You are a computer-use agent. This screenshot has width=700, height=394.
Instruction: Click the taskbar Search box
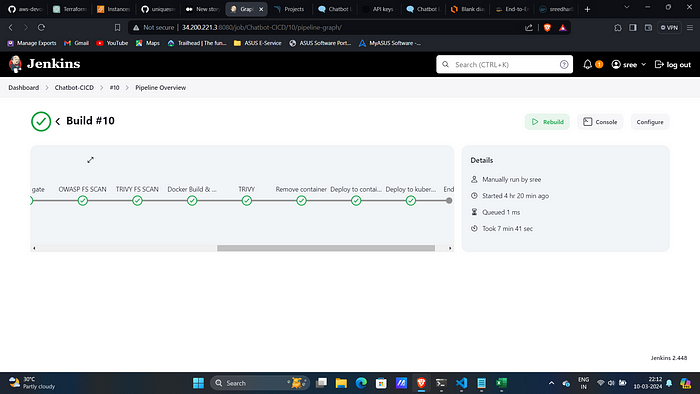click(260, 383)
